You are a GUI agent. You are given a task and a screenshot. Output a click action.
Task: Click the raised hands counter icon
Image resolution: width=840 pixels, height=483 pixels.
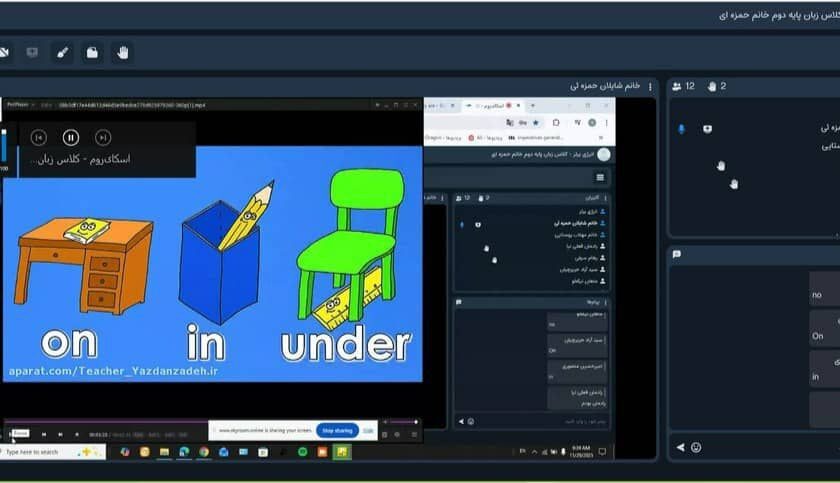(x=713, y=87)
